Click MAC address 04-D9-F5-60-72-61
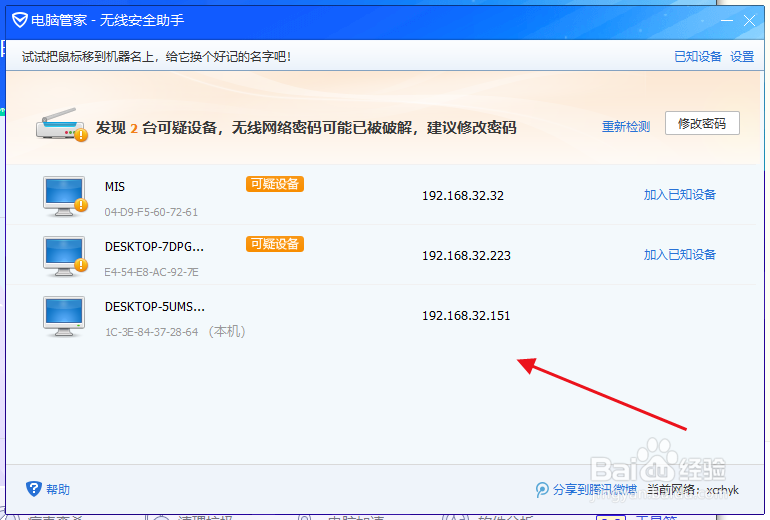770x520 pixels. click(x=151, y=212)
